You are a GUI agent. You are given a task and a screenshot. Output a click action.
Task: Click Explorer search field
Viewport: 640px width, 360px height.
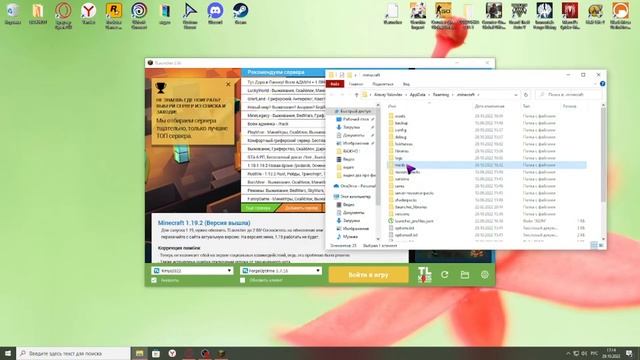pos(569,95)
